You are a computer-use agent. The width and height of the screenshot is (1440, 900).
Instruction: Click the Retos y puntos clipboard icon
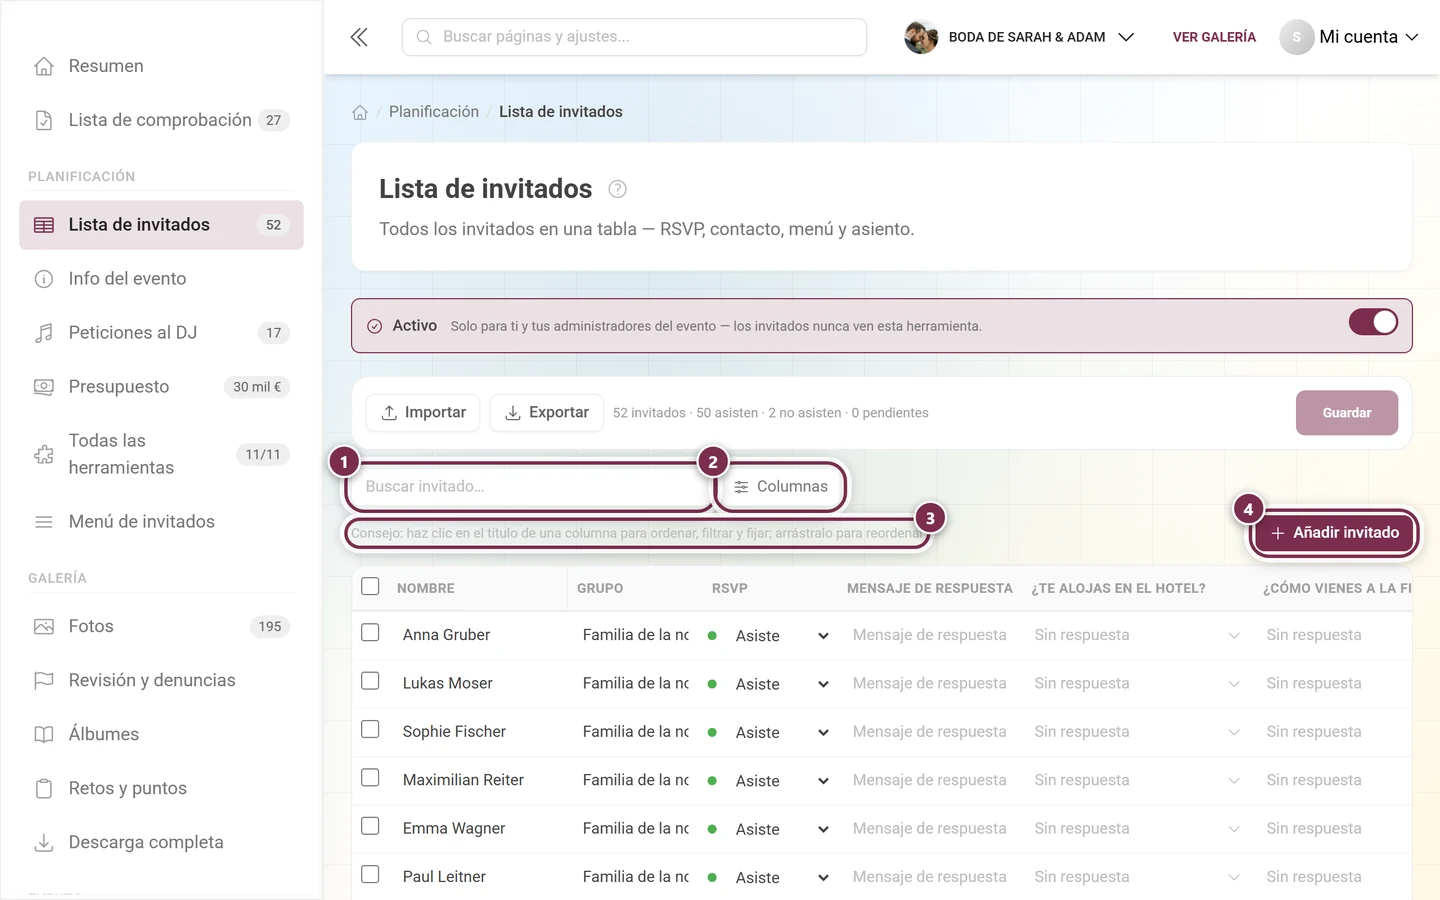44,789
